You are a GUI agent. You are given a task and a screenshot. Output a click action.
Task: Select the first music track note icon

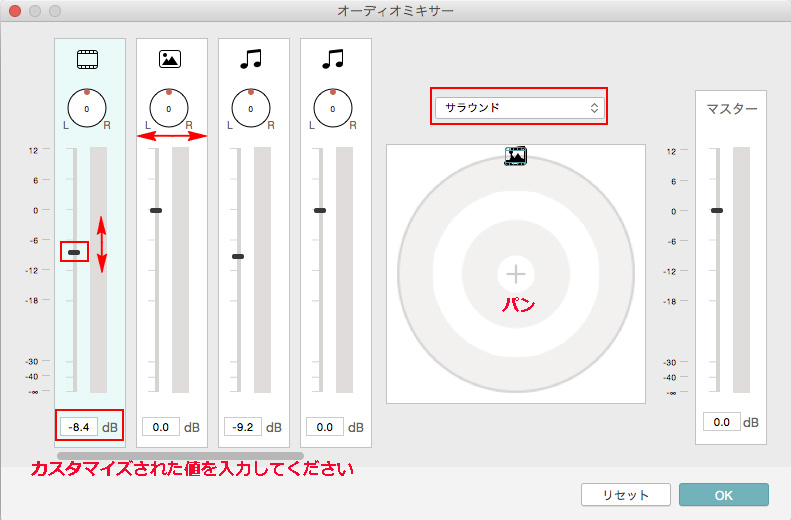[251, 59]
